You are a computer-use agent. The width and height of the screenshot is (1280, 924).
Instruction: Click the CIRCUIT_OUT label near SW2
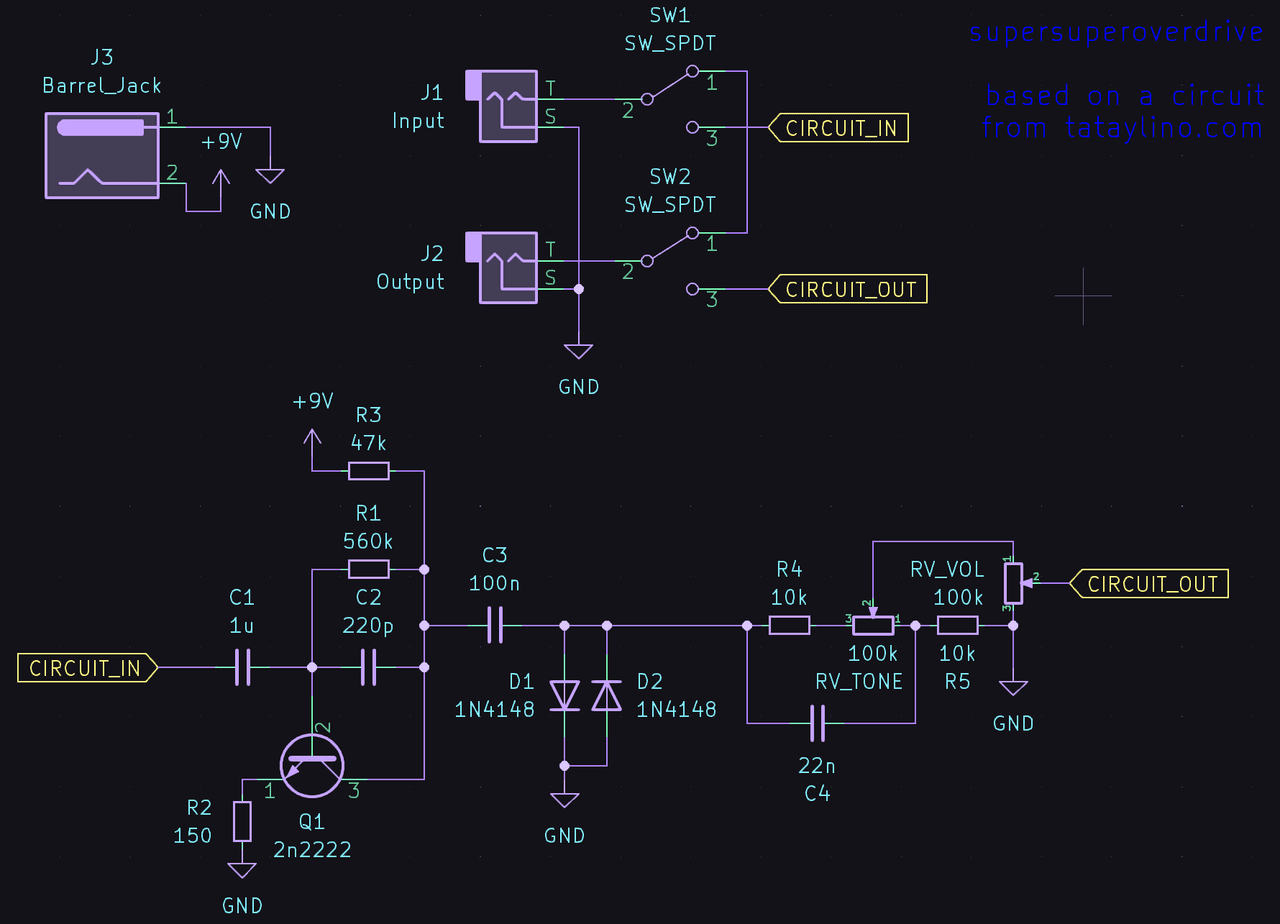848,289
